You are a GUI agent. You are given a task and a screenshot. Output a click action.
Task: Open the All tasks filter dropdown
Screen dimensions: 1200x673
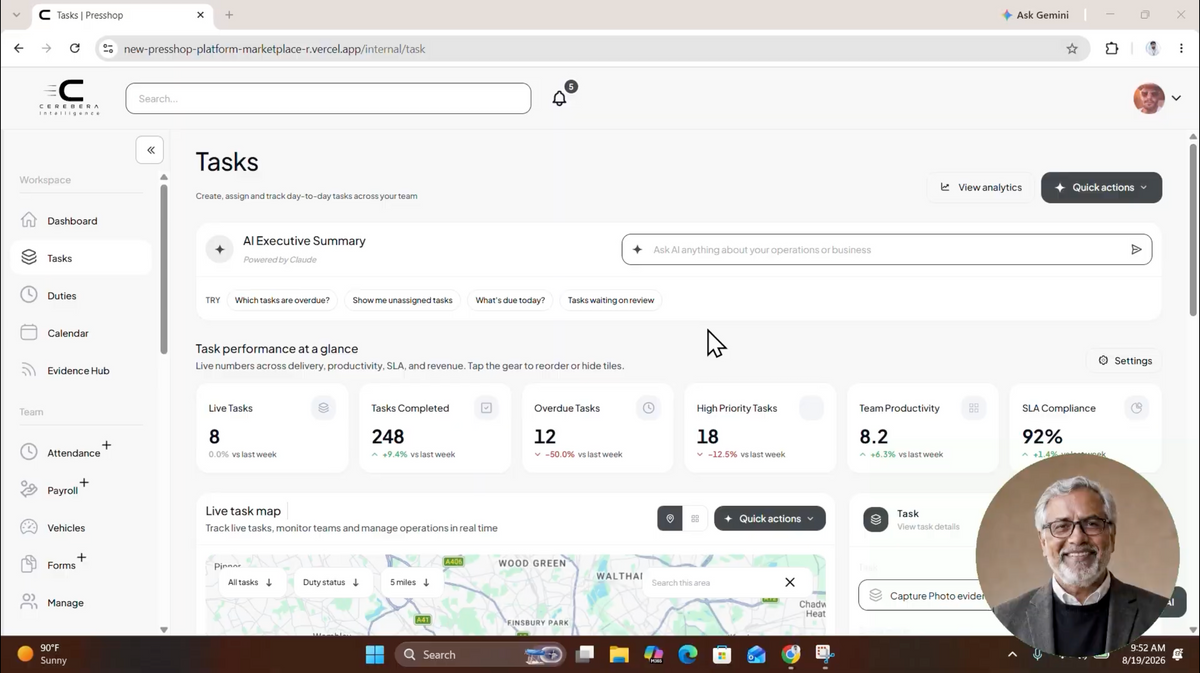[x=250, y=582]
